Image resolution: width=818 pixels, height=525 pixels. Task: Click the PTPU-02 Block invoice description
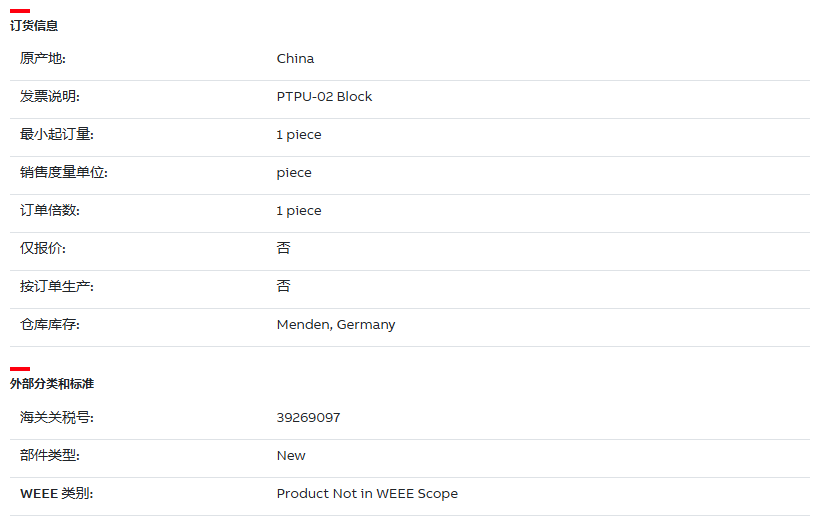(x=324, y=97)
